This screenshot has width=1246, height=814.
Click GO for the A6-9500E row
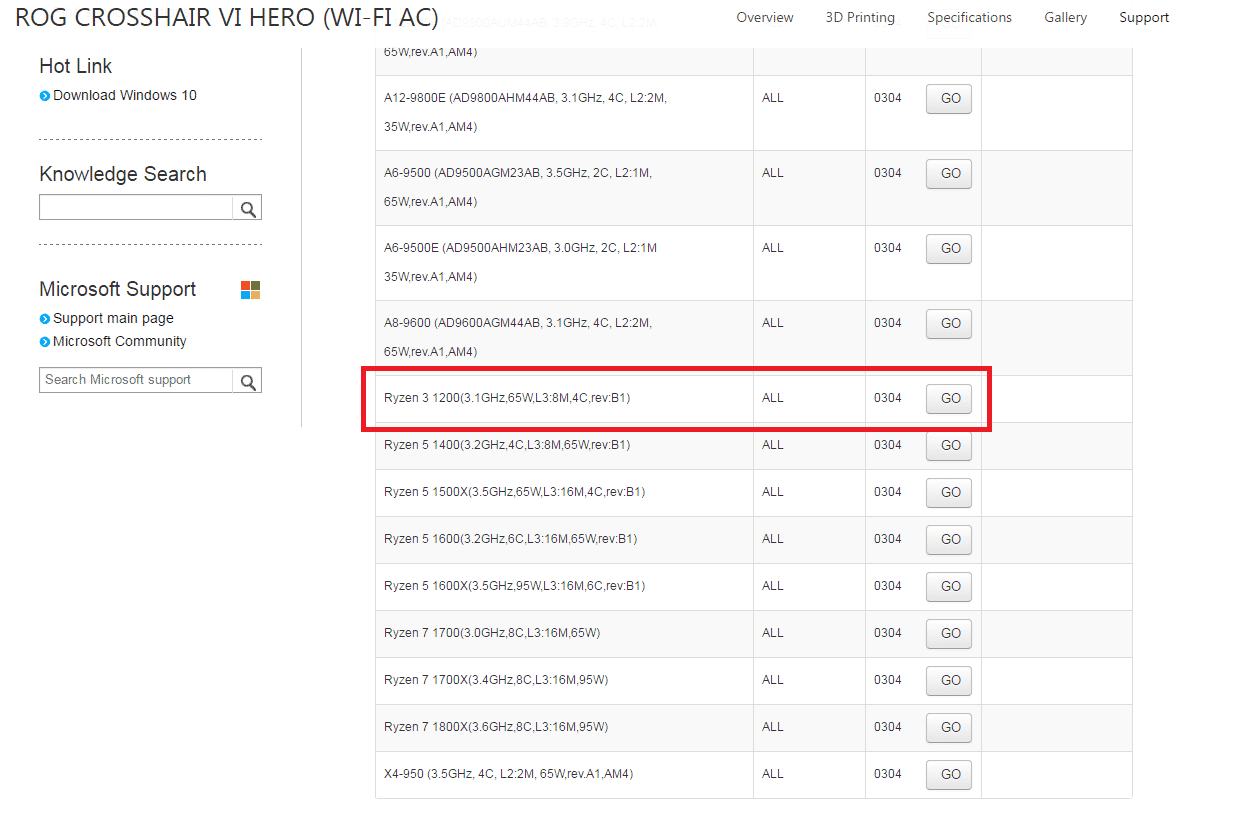pos(949,249)
